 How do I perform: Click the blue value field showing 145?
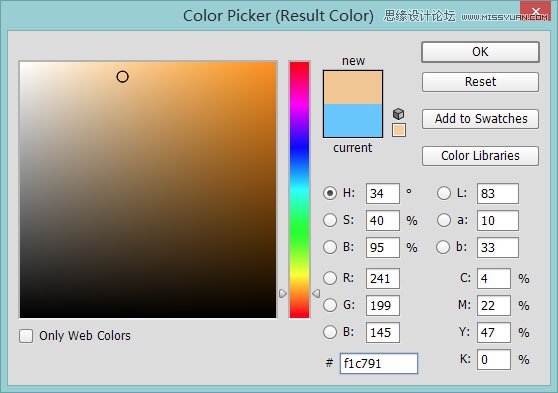[383, 332]
